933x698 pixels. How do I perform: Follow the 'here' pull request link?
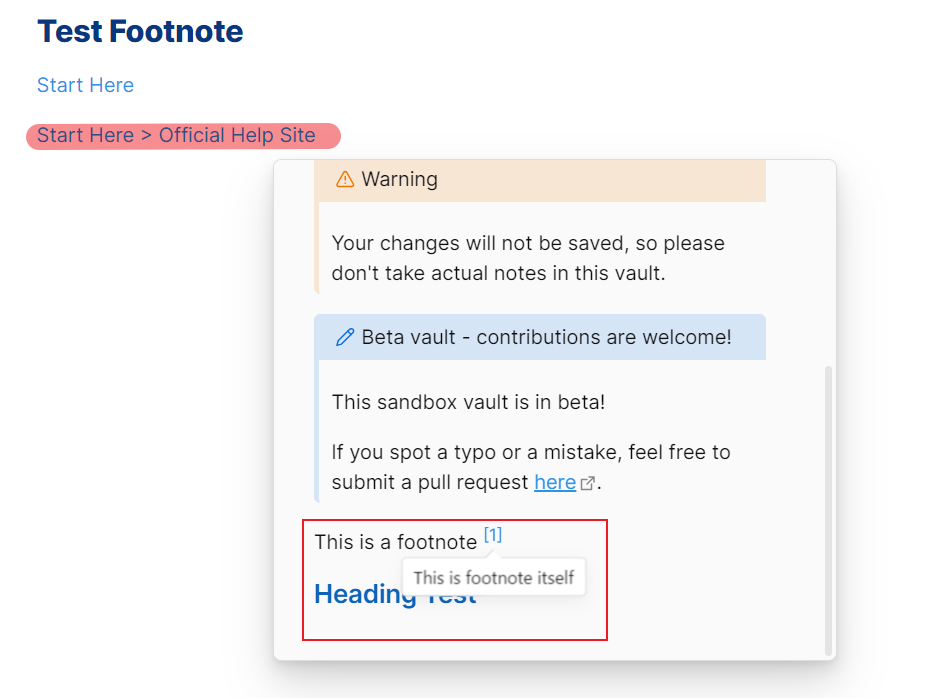[555, 482]
